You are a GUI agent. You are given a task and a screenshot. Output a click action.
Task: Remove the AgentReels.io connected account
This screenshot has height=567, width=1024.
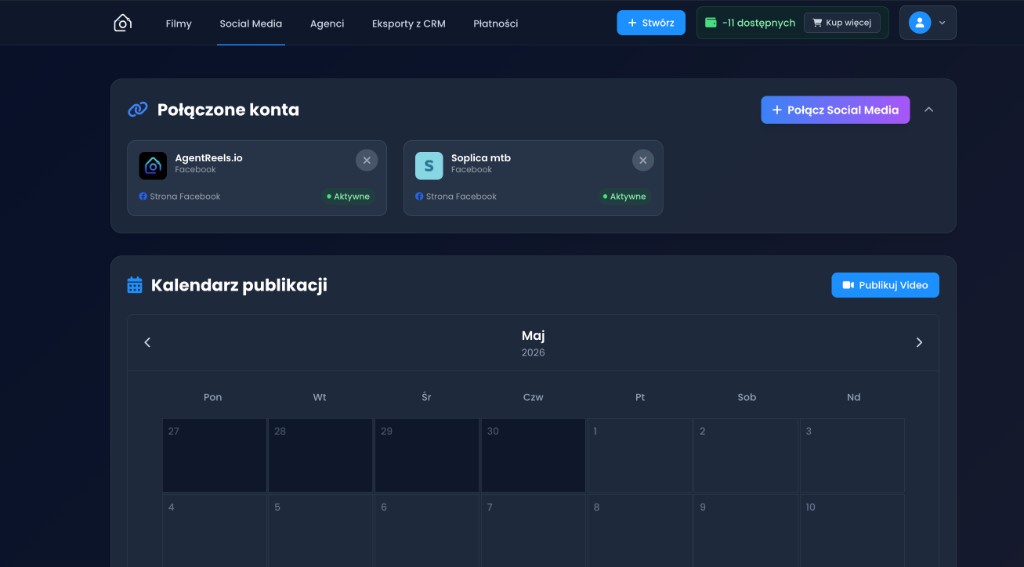click(x=366, y=160)
